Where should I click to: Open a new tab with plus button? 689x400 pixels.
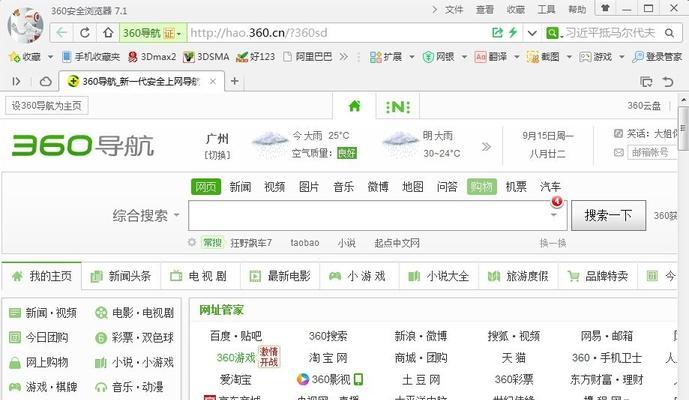[x=235, y=81]
